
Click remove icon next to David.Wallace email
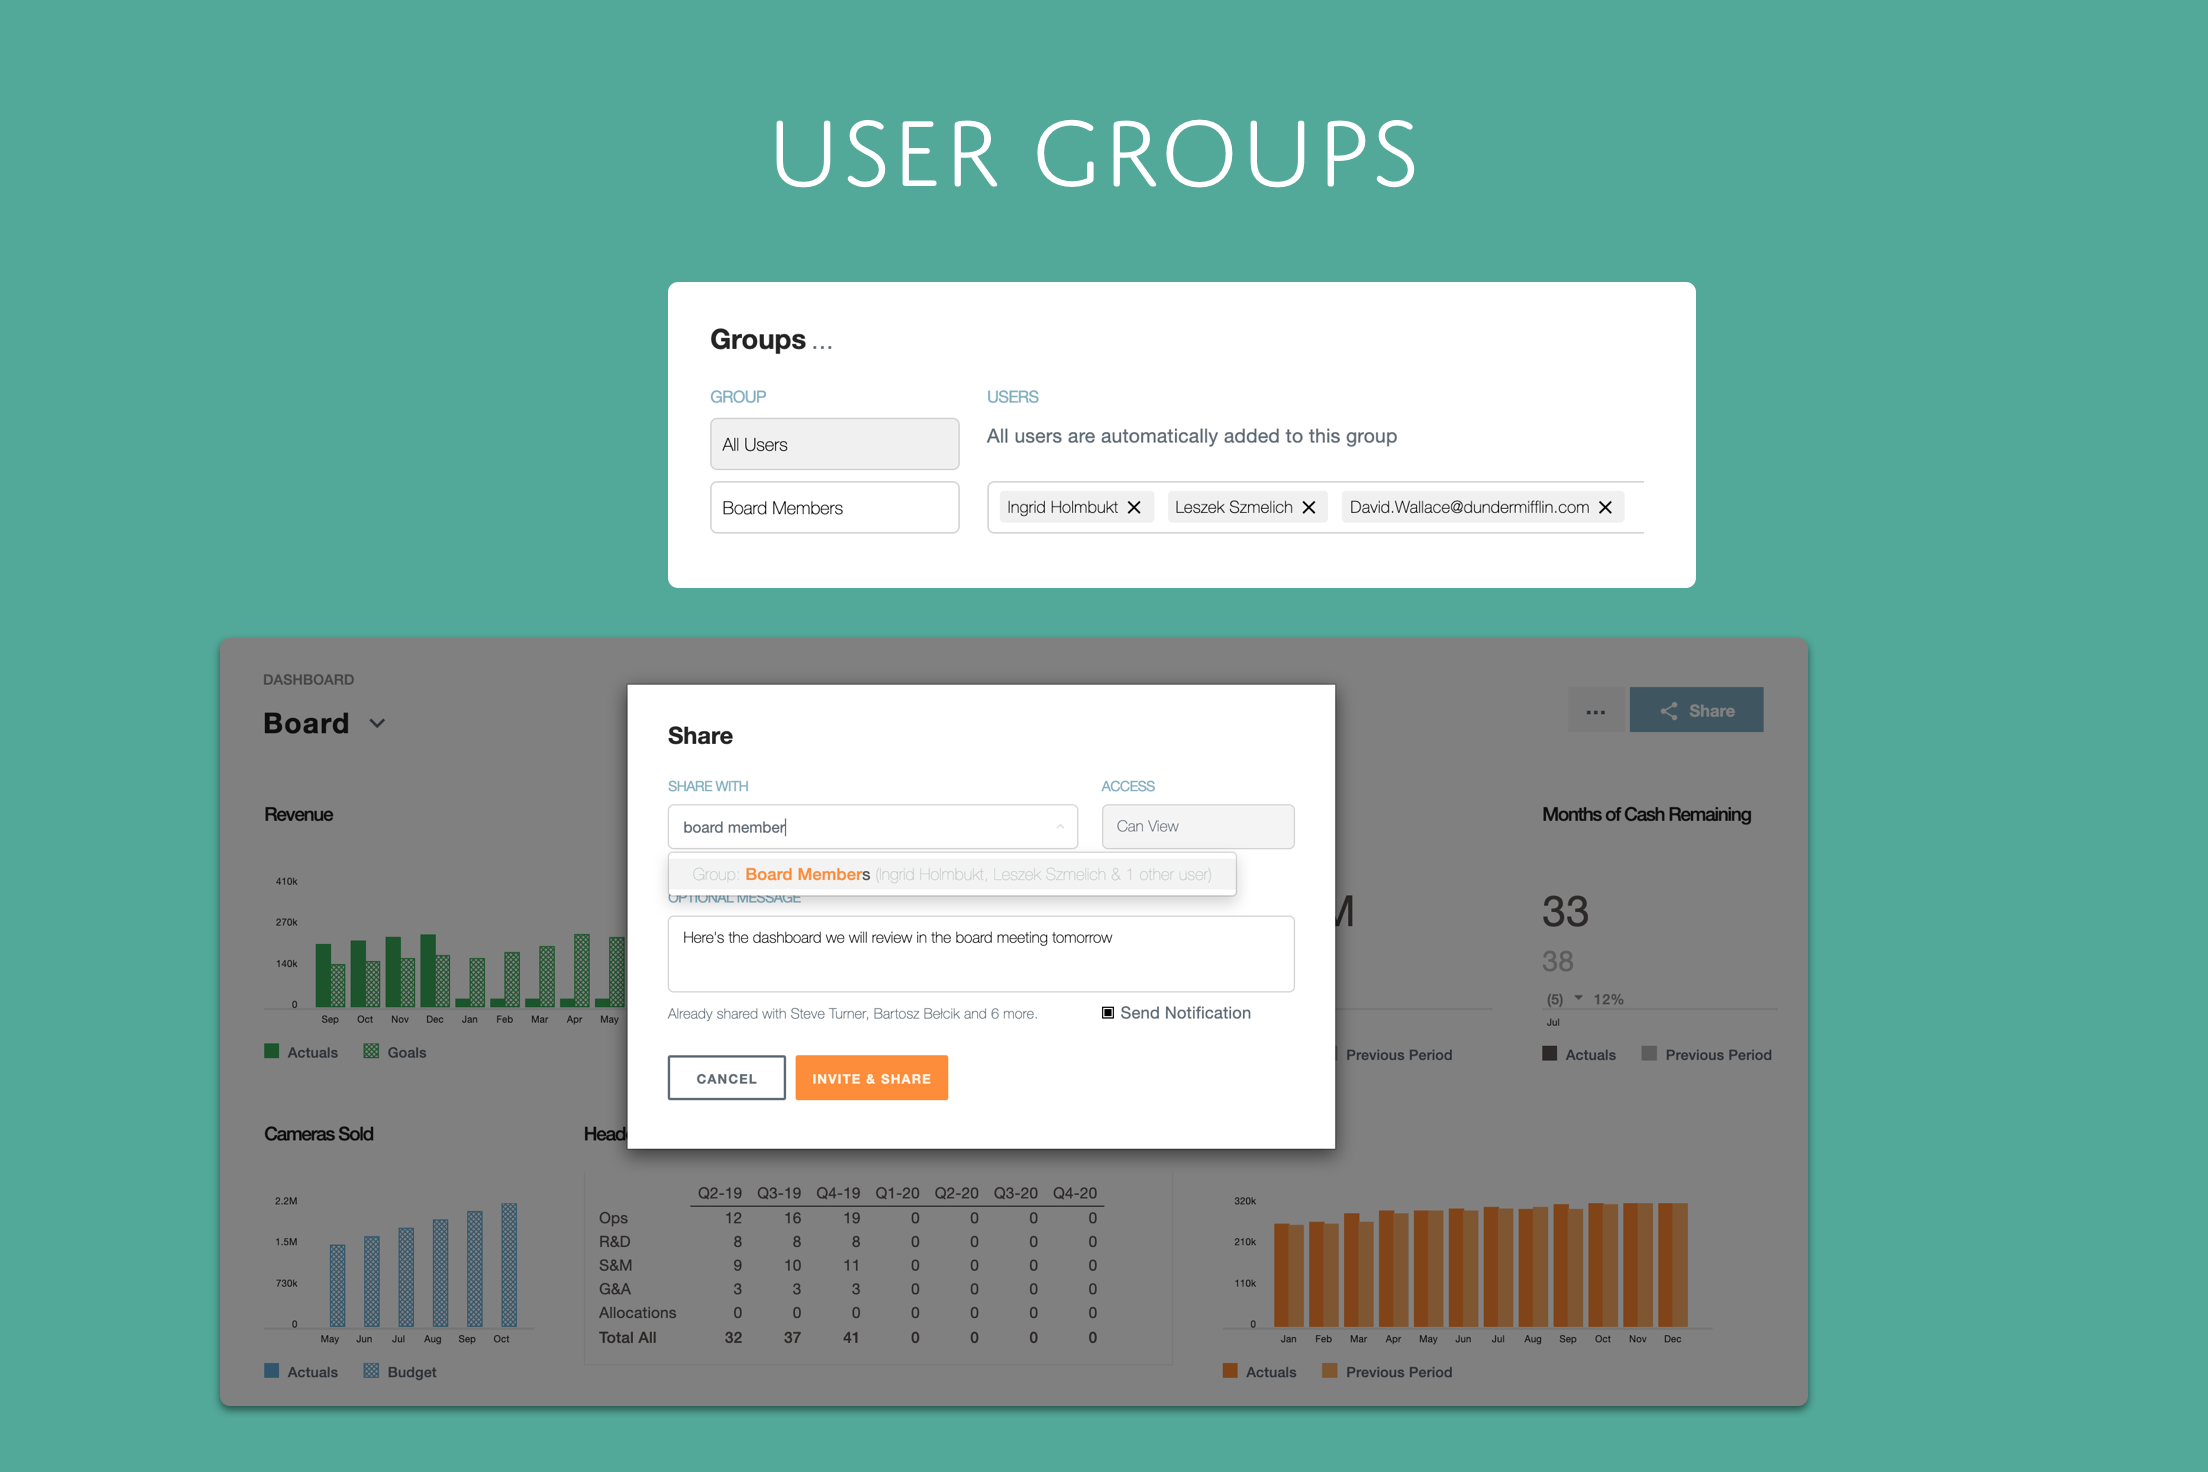pyautogui.click(x=1610, y=504)
